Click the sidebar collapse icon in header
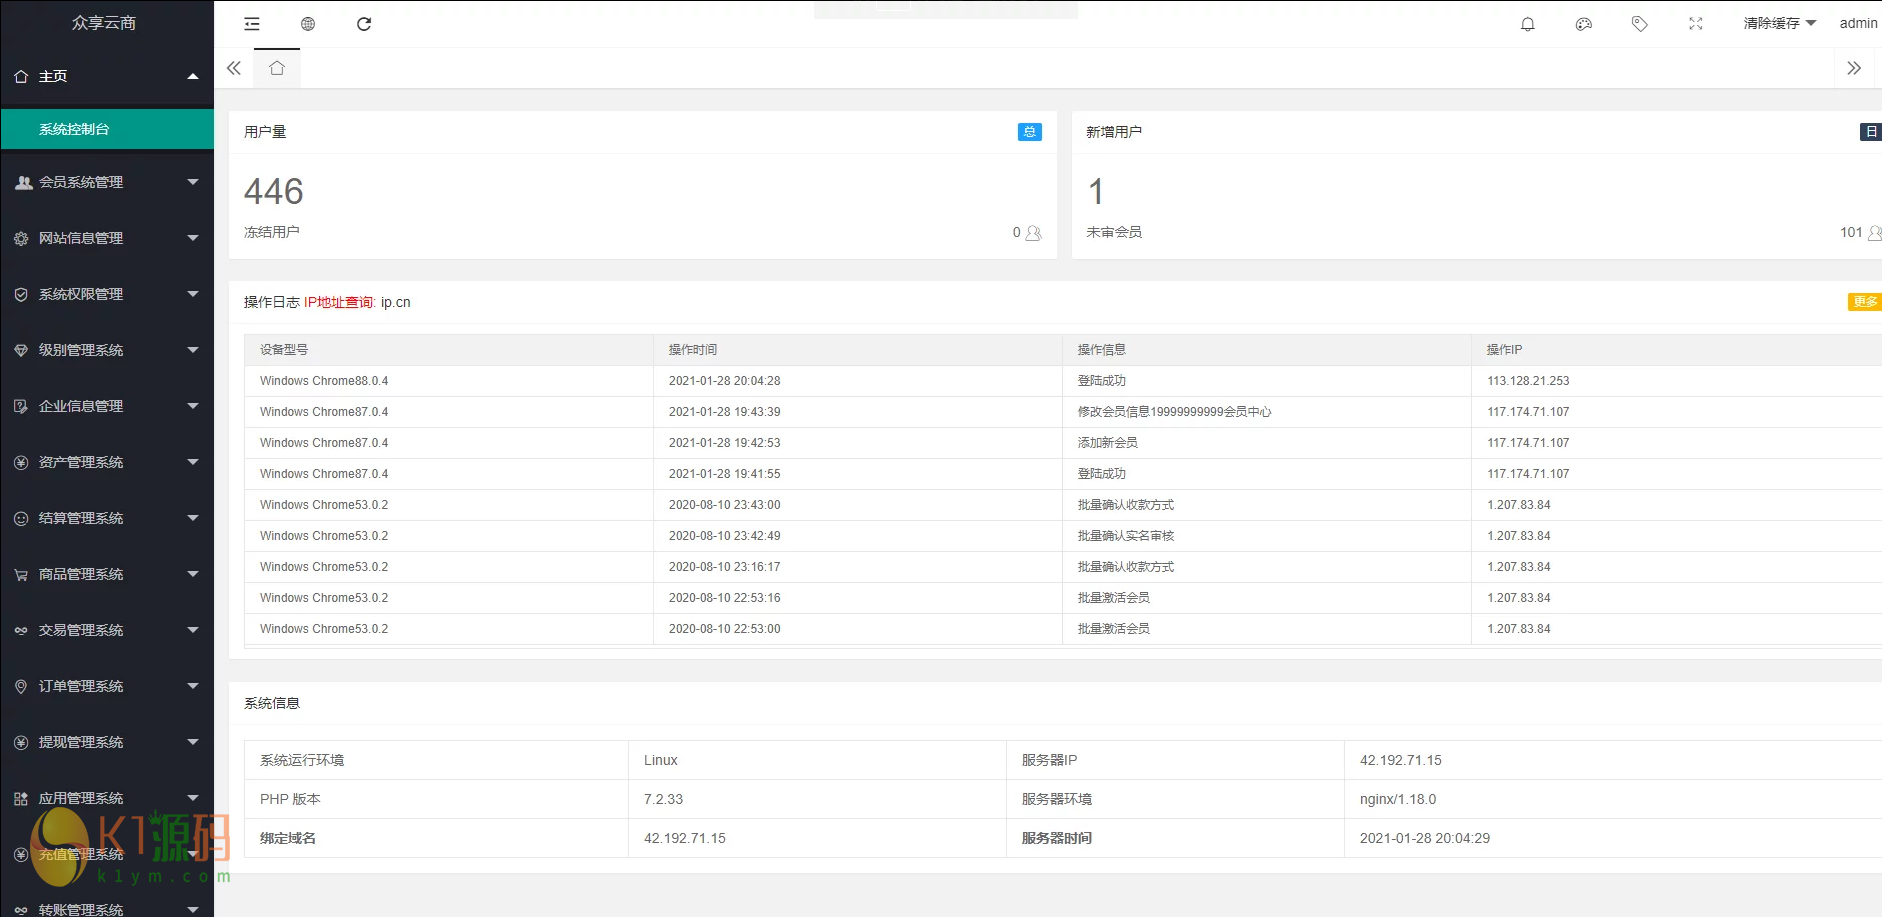 252,24
